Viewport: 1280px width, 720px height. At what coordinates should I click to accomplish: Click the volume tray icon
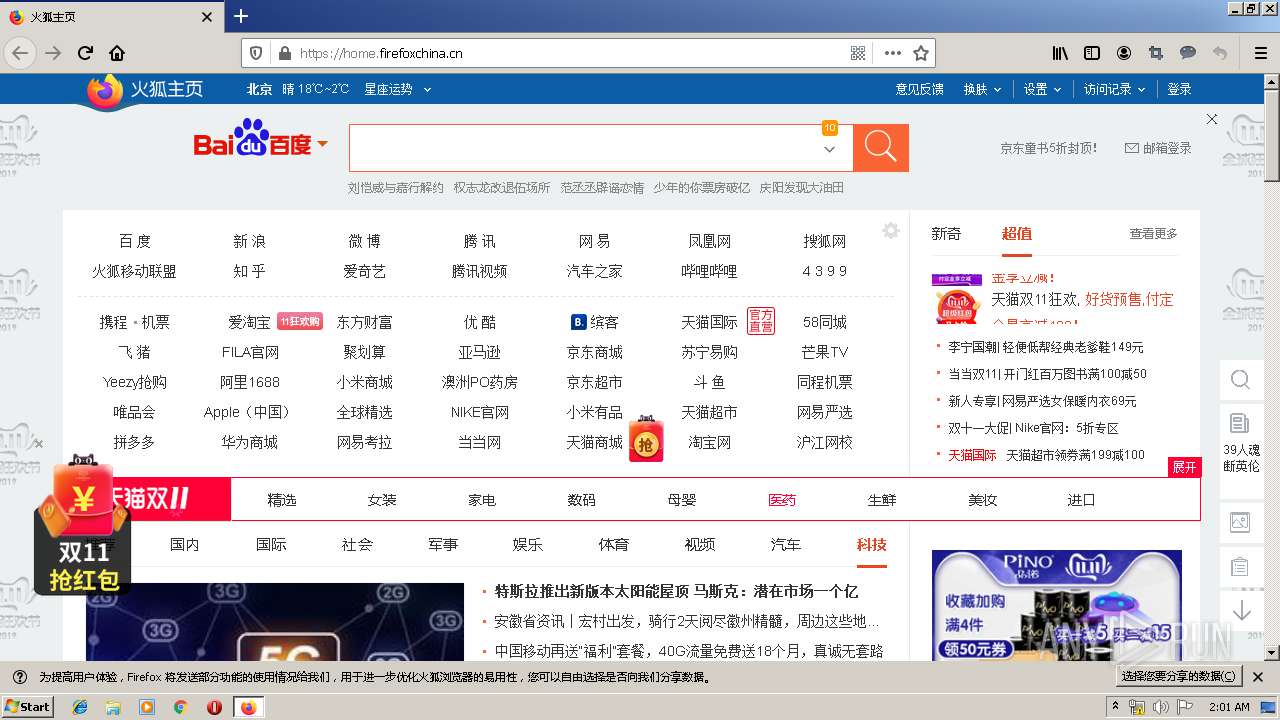click(1161, 707)
